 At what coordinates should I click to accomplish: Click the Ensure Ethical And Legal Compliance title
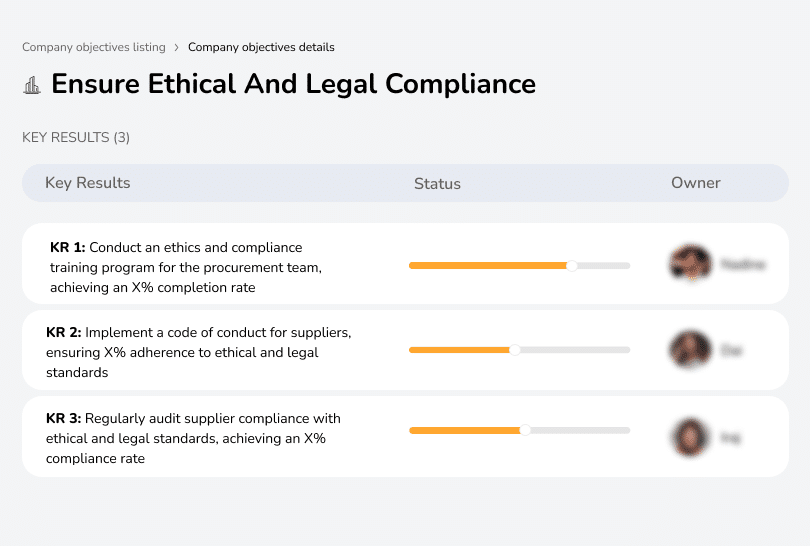(293, 84)
